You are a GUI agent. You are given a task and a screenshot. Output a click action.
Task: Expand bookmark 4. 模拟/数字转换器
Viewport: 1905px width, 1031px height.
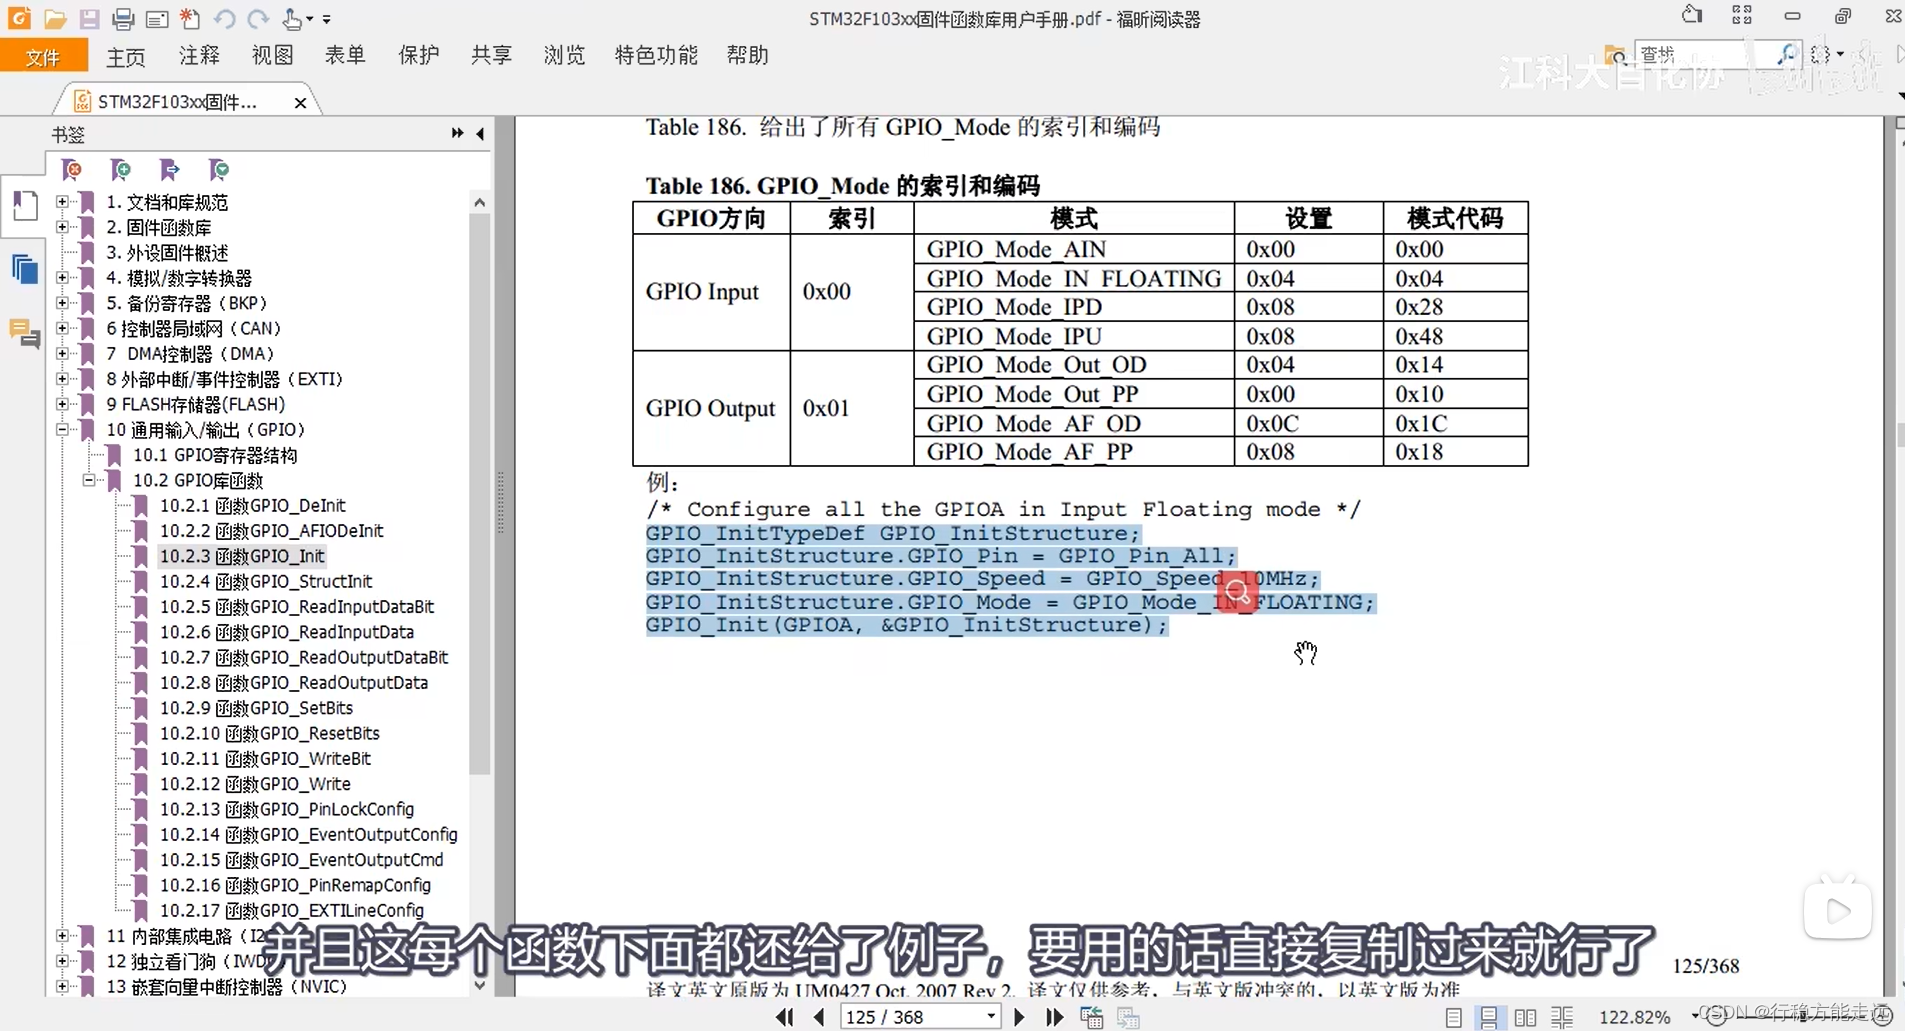tap(62, 278)
